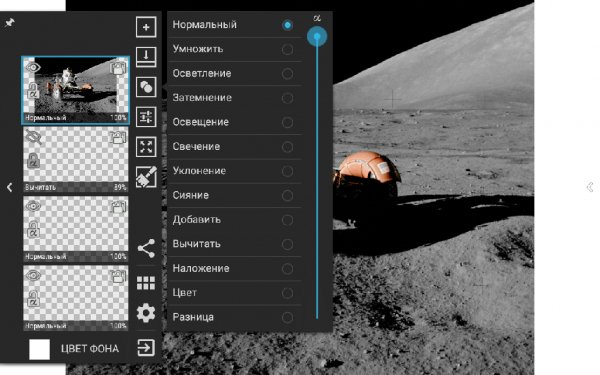Viewport: 600px width, 375px height.
Task: Open the blend mode overlapping-circles icon
Action: [146, 87]
